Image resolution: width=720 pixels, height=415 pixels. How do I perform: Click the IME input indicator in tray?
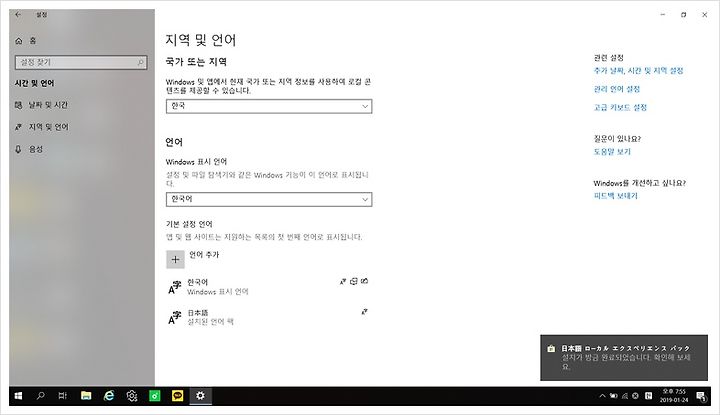pos(648,396)
